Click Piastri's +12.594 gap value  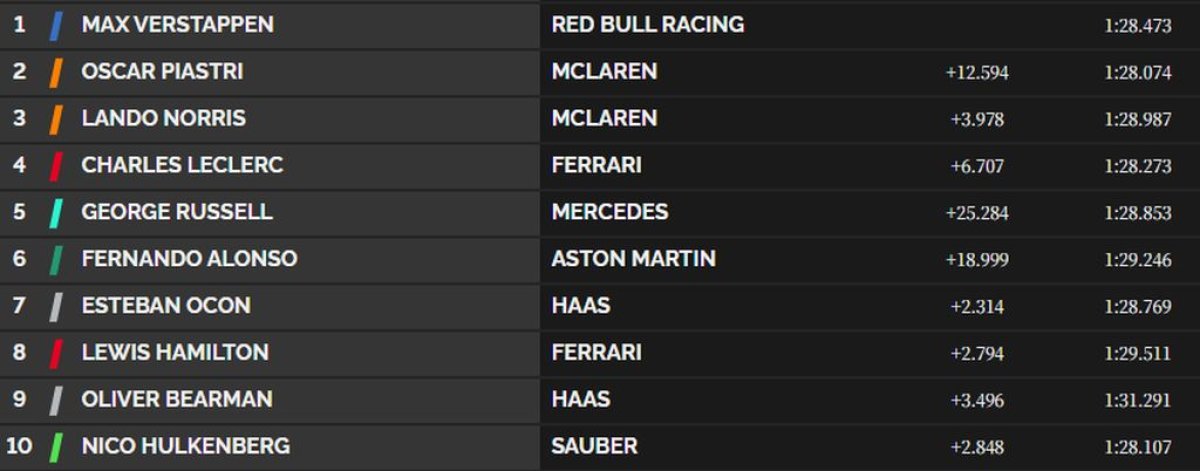(976, 73)
